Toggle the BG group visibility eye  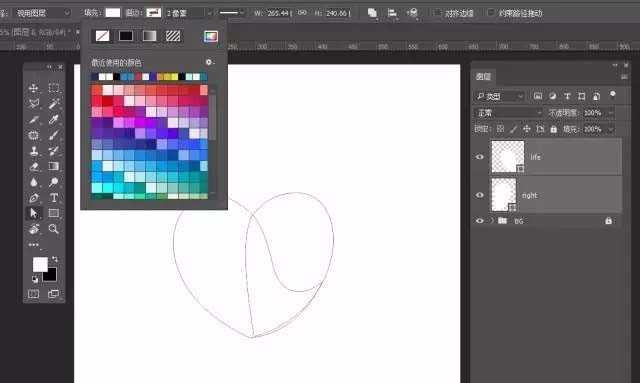coord(480,220)
